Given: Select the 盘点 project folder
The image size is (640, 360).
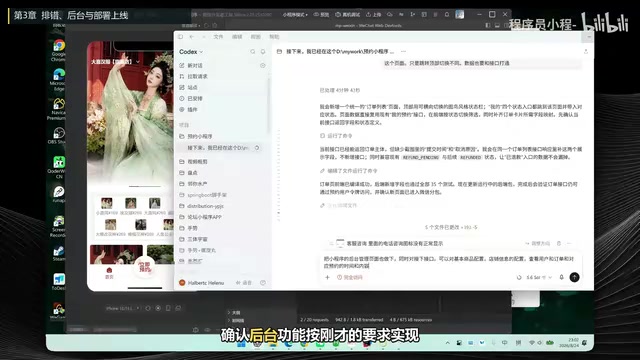Looking at the screenshot, I should [x=193, y=173].
